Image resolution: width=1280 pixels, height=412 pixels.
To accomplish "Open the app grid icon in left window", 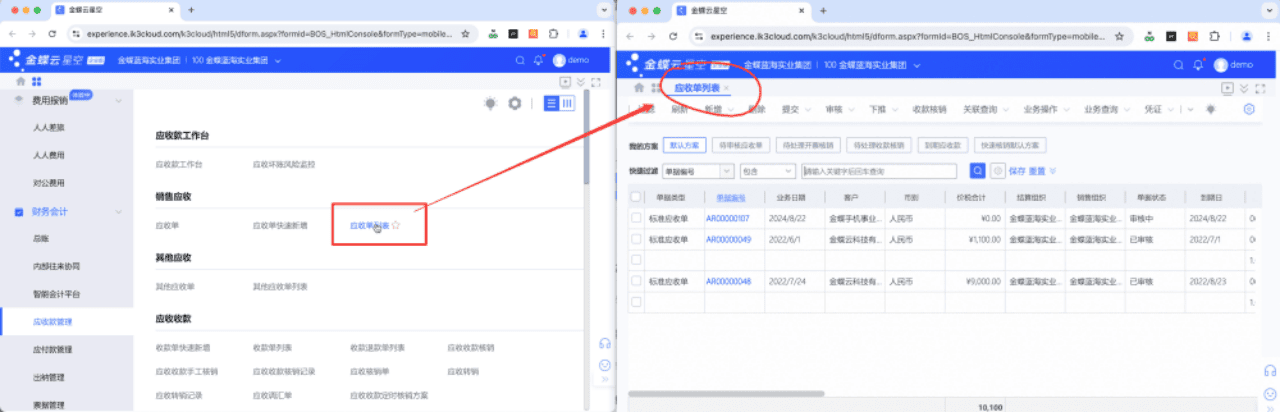I will [37, 81].
